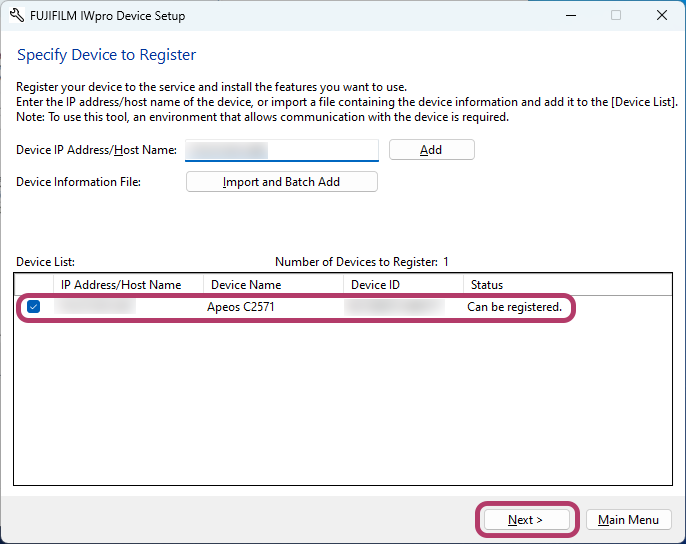Click the 'Specify Device to Register' heading
The width and height of the screenshot is (686, 544).
106,55
